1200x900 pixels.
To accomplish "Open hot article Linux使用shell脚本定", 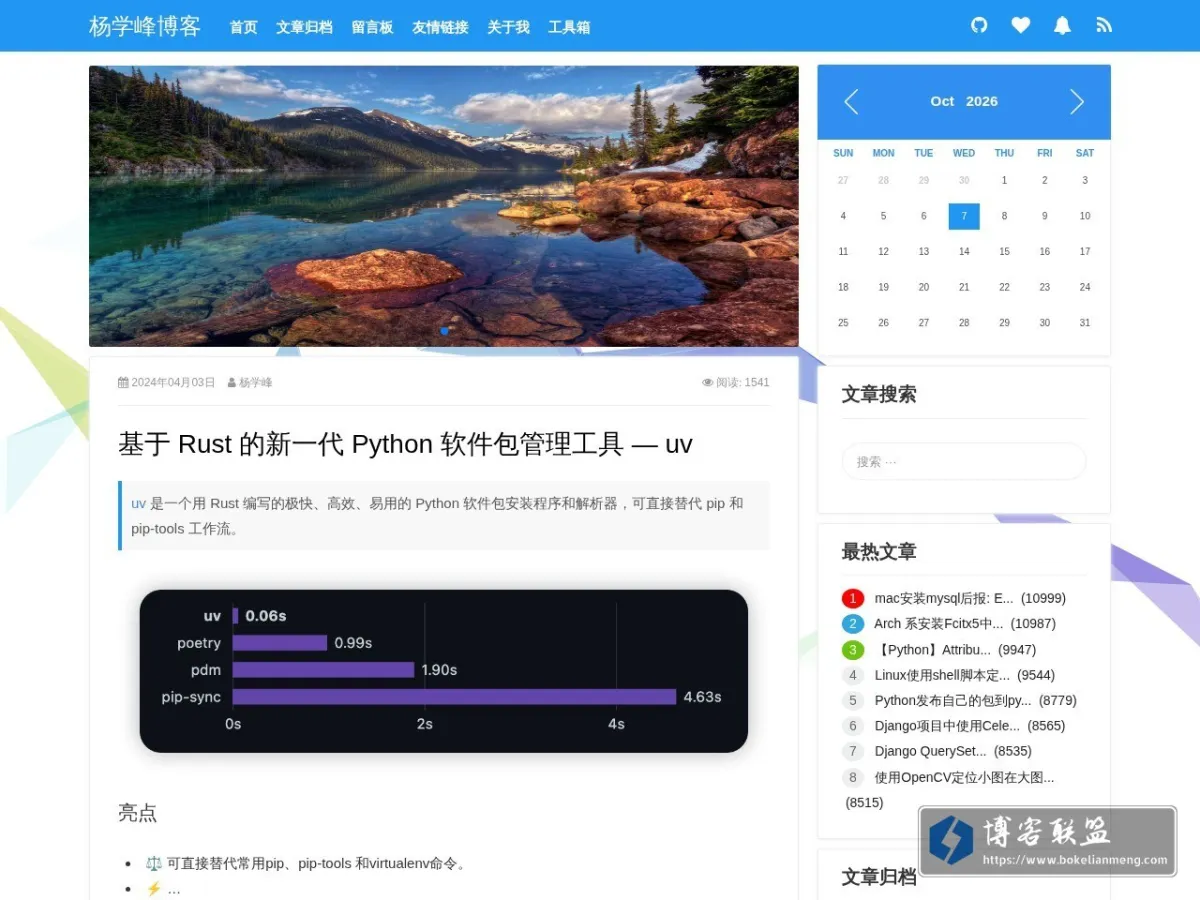I will click(942, 675).
